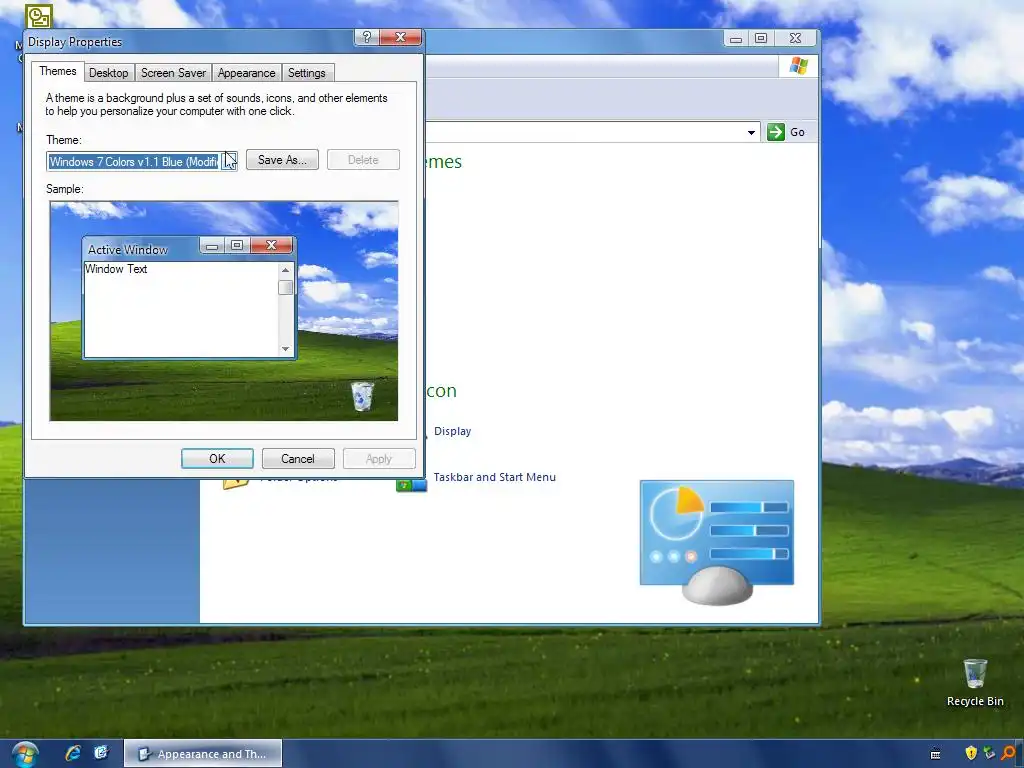Image resolution: width=1024 pixels, height=768 pixels.
Task: Click the sample window scroll up arrow
Action: (285, 270)
